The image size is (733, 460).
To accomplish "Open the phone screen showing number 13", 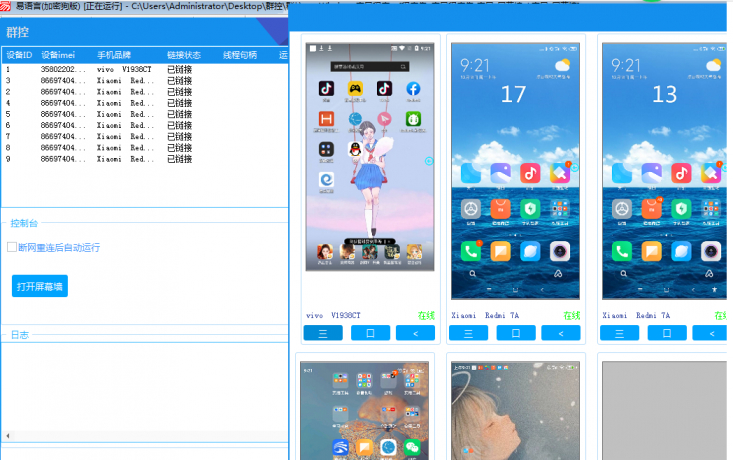I will tap(664, 171).
